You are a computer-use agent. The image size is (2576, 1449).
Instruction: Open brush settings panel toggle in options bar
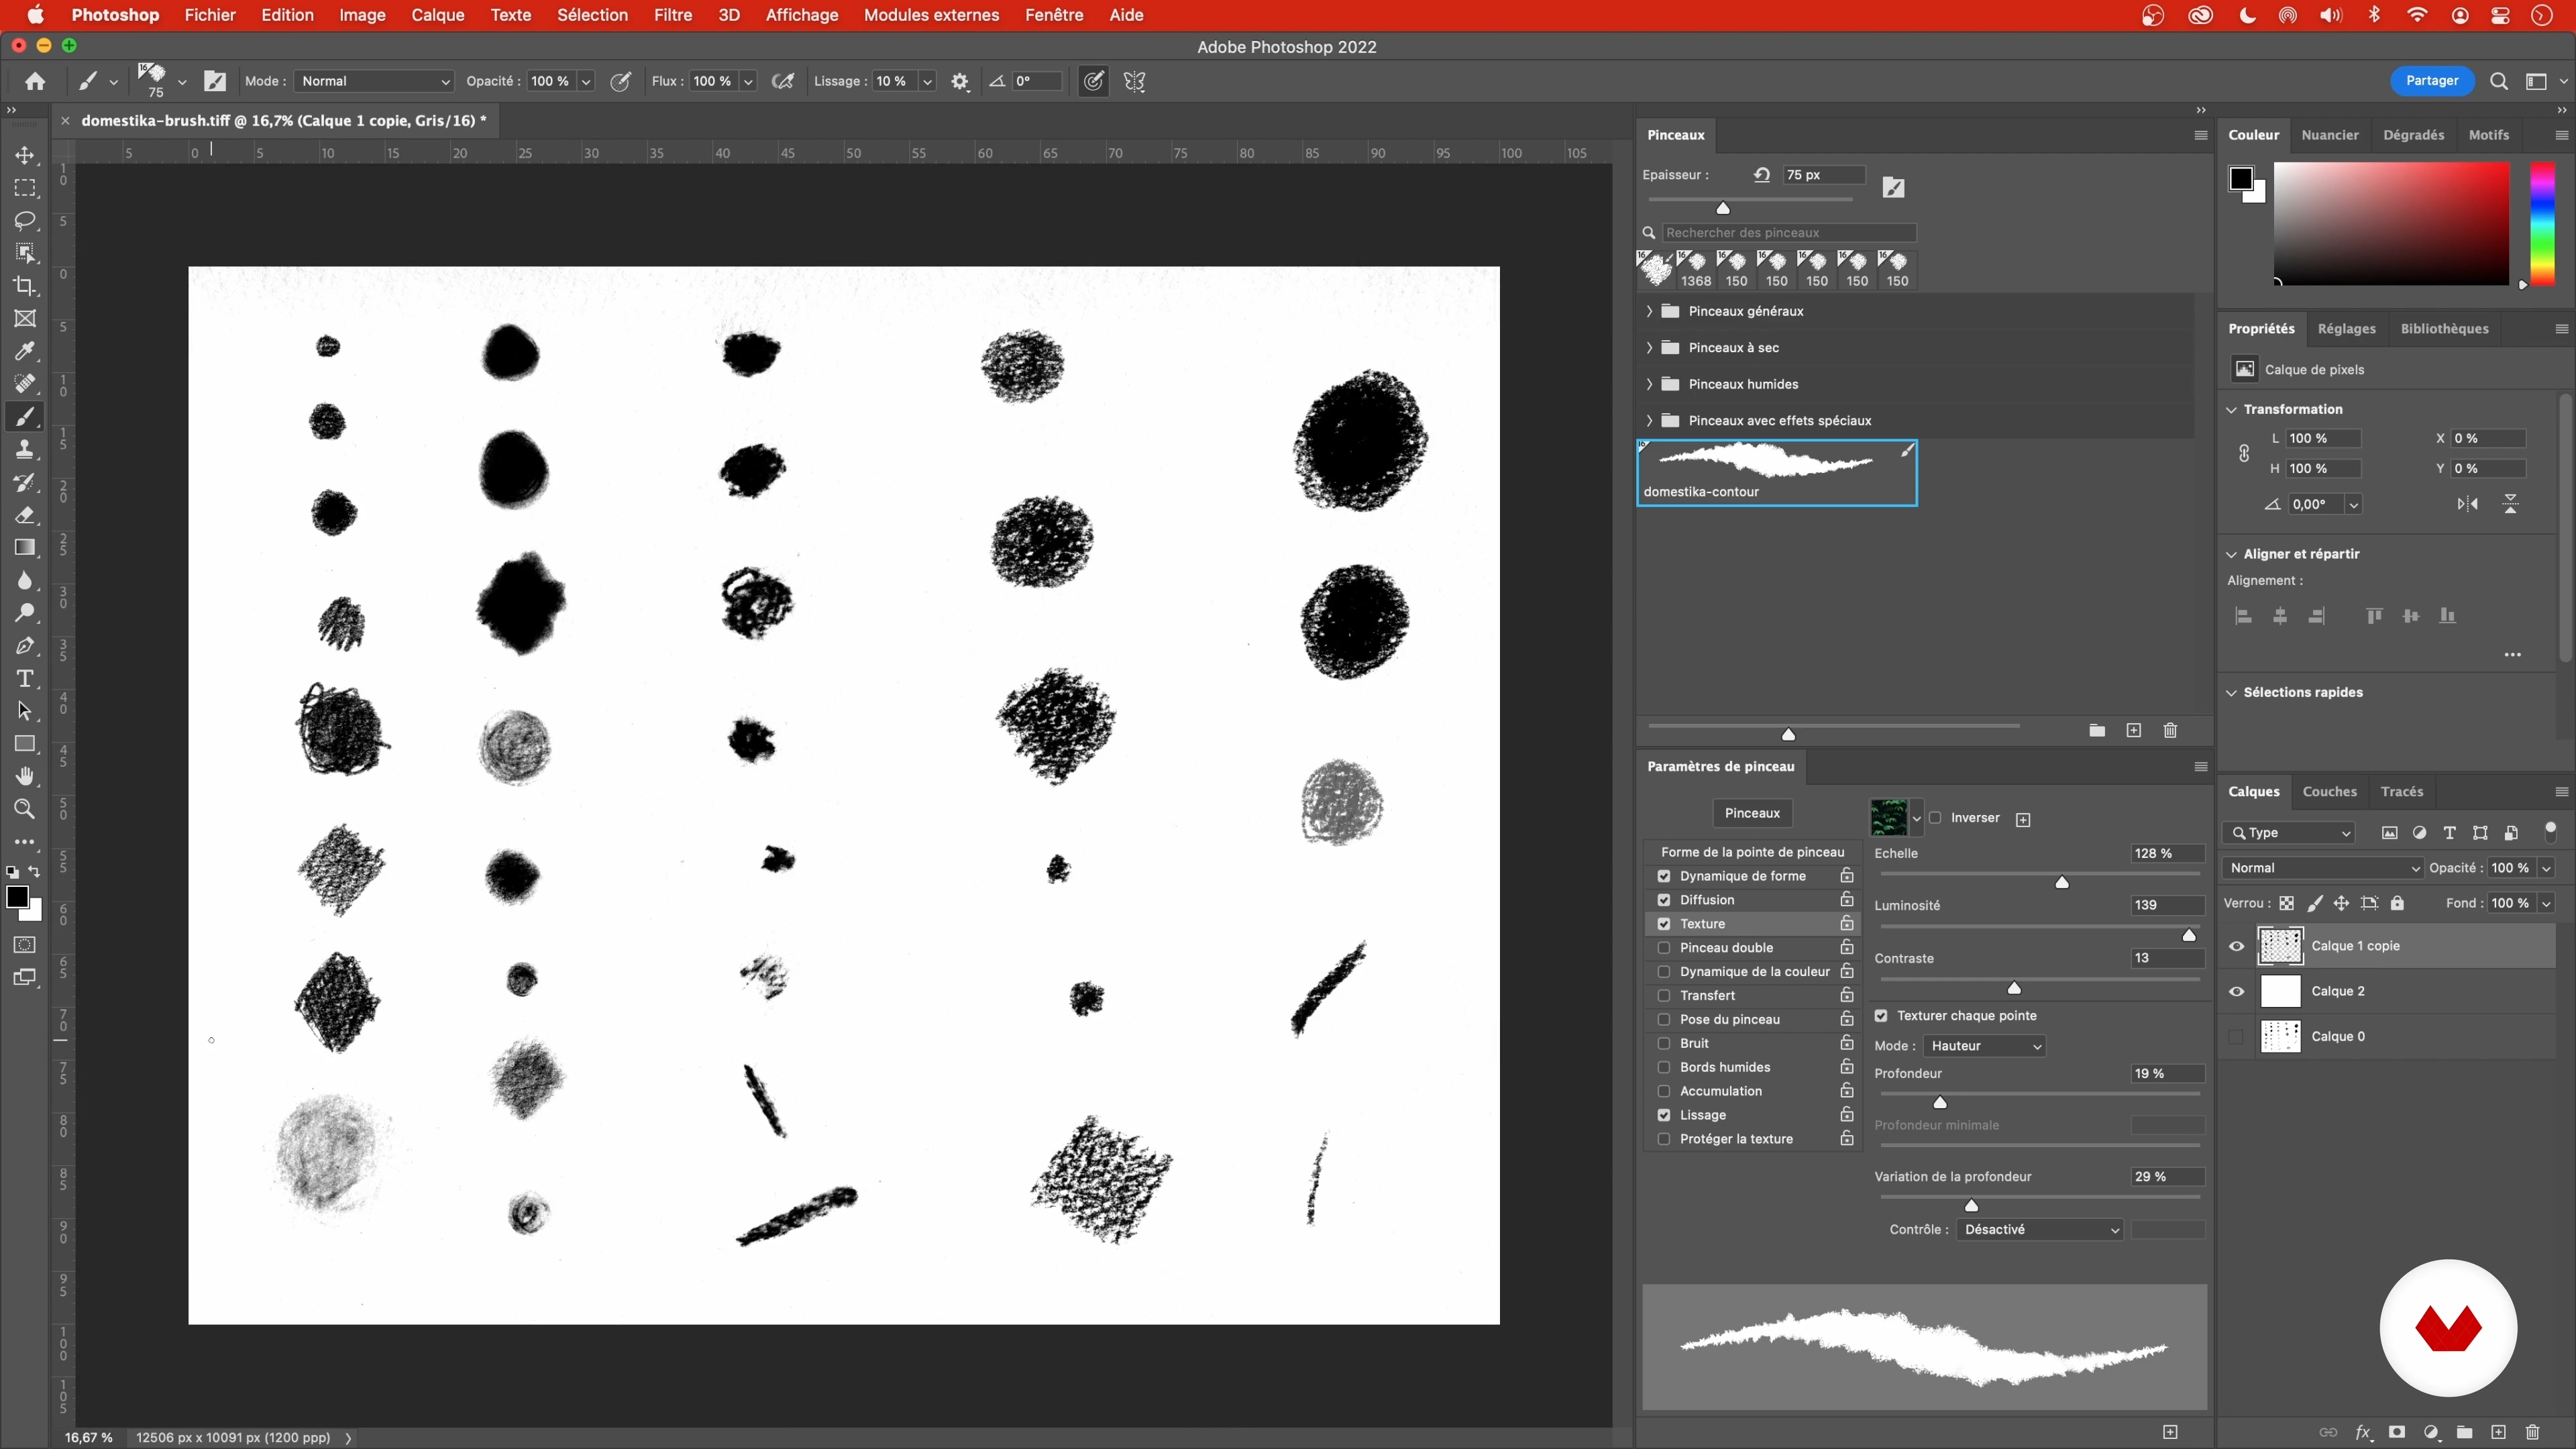coord(215,81)
